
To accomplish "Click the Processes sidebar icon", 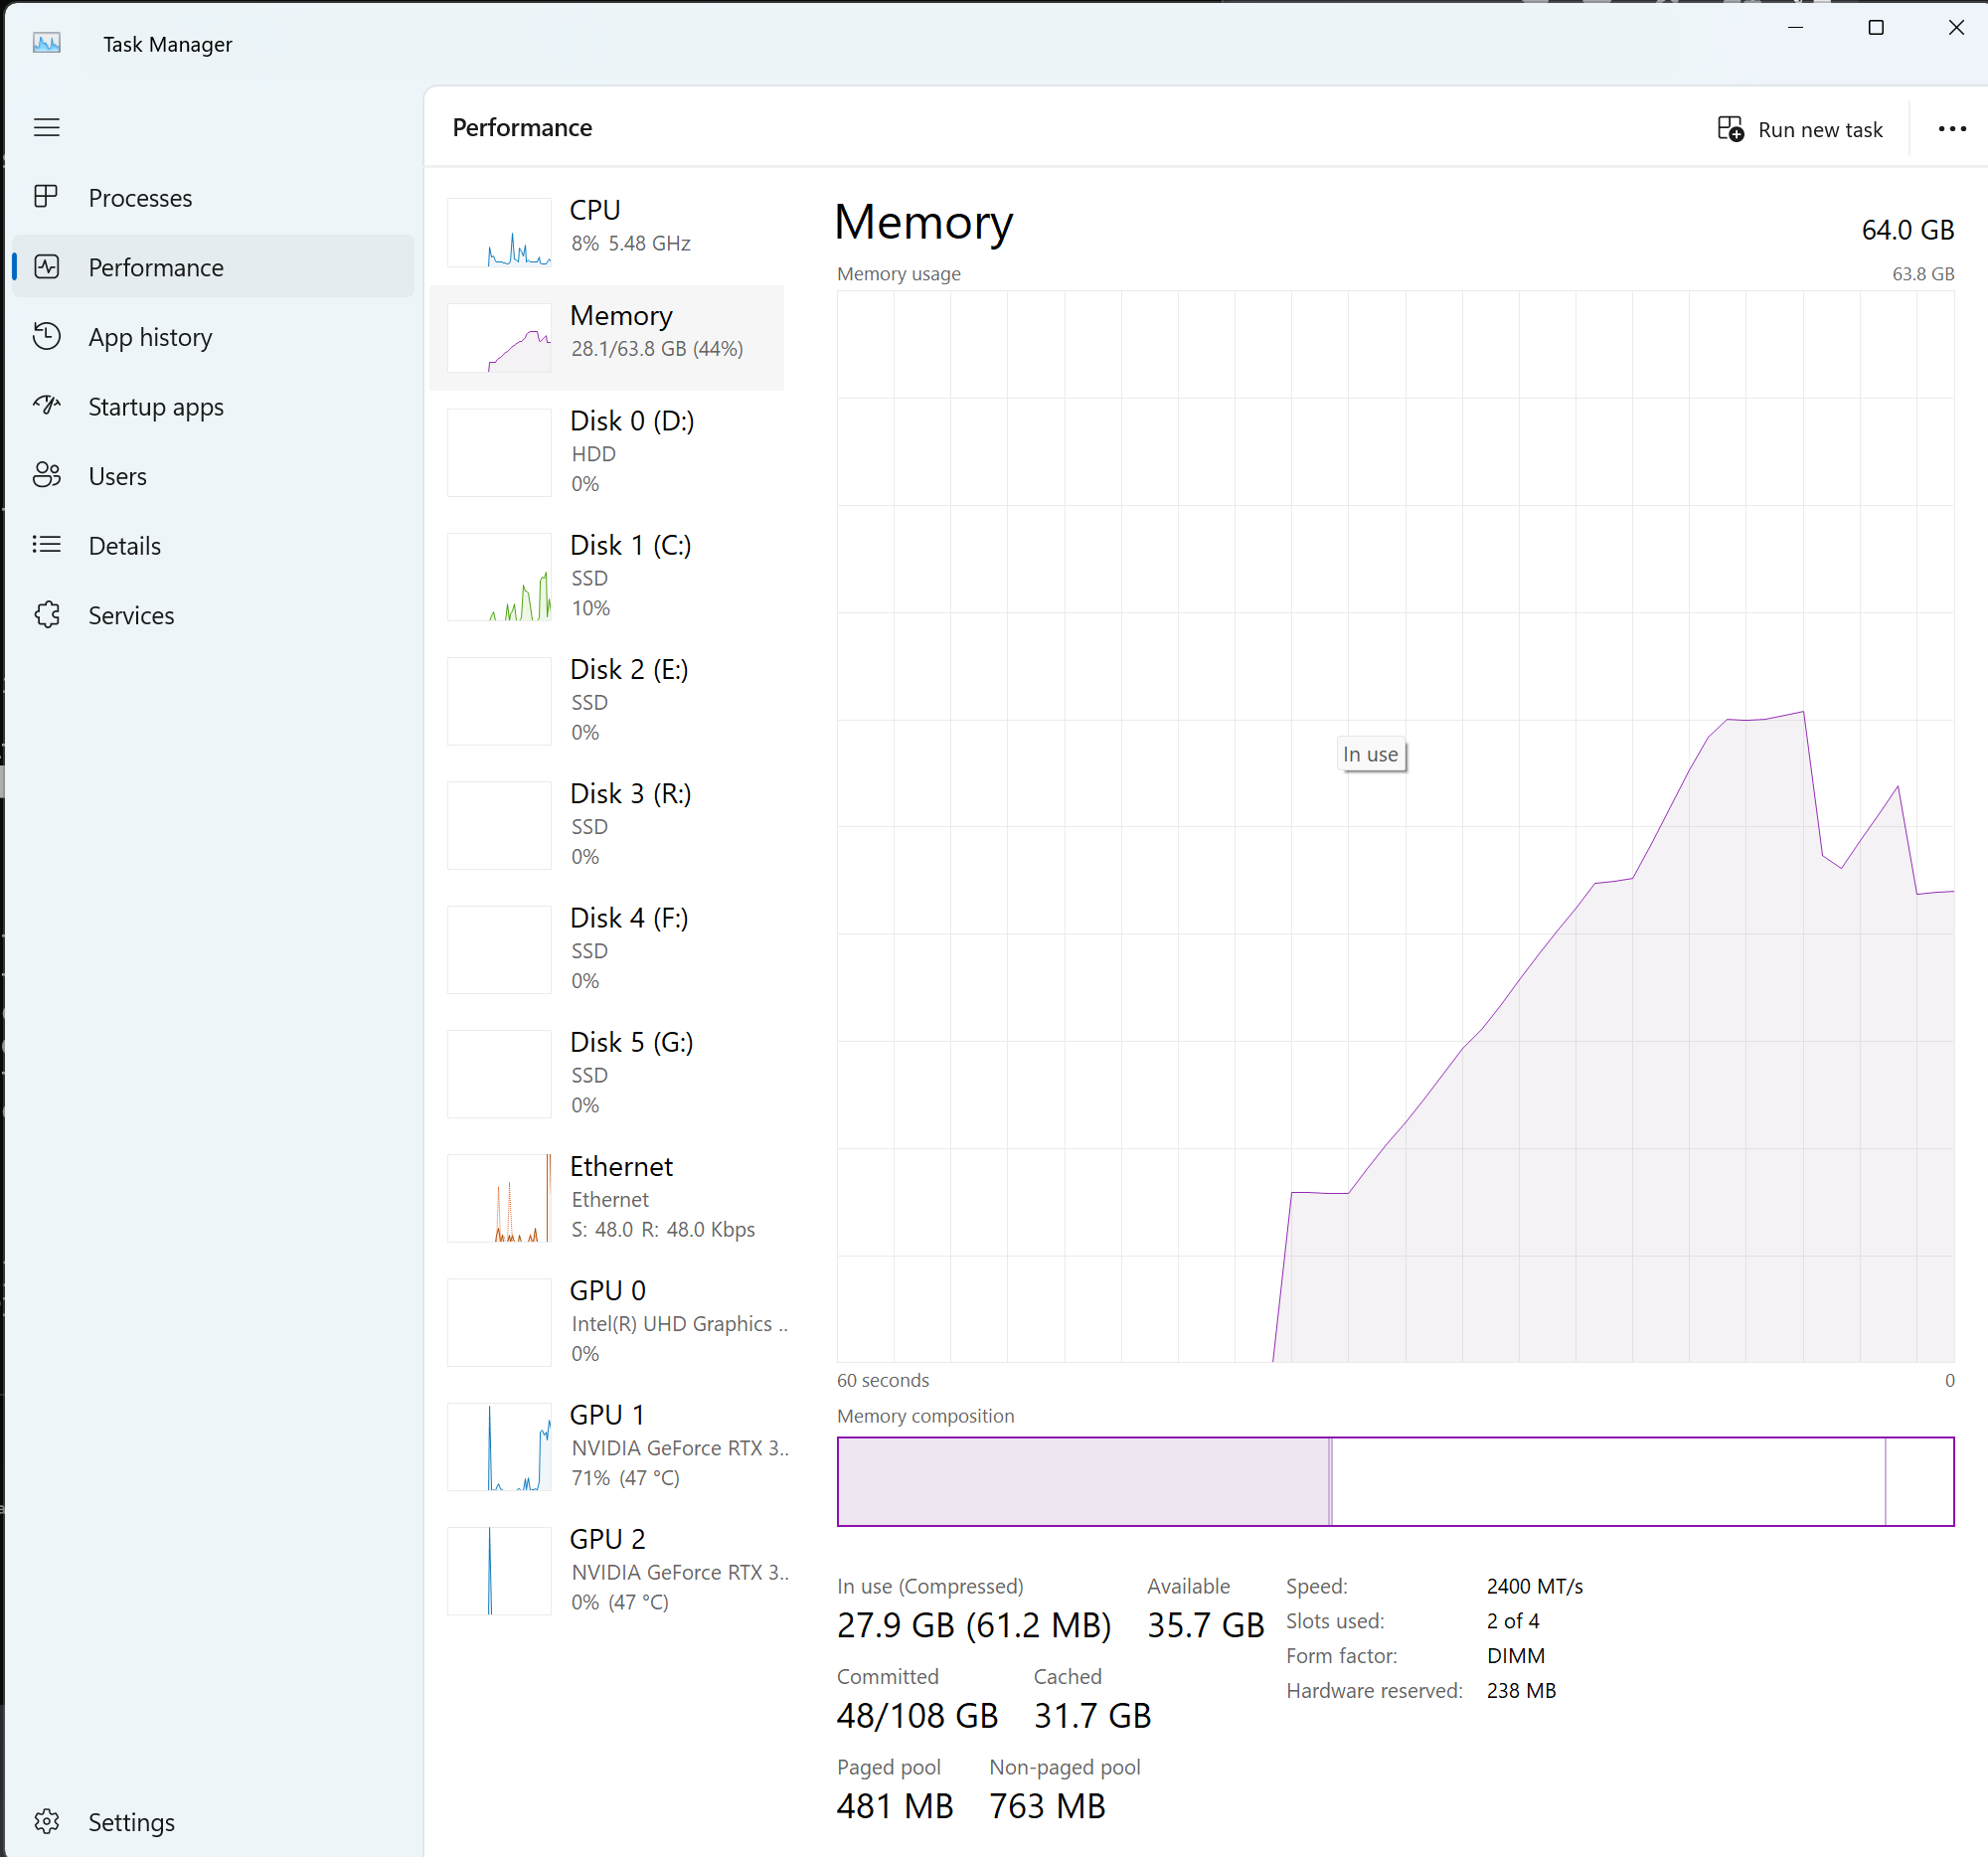I will 46,197.
